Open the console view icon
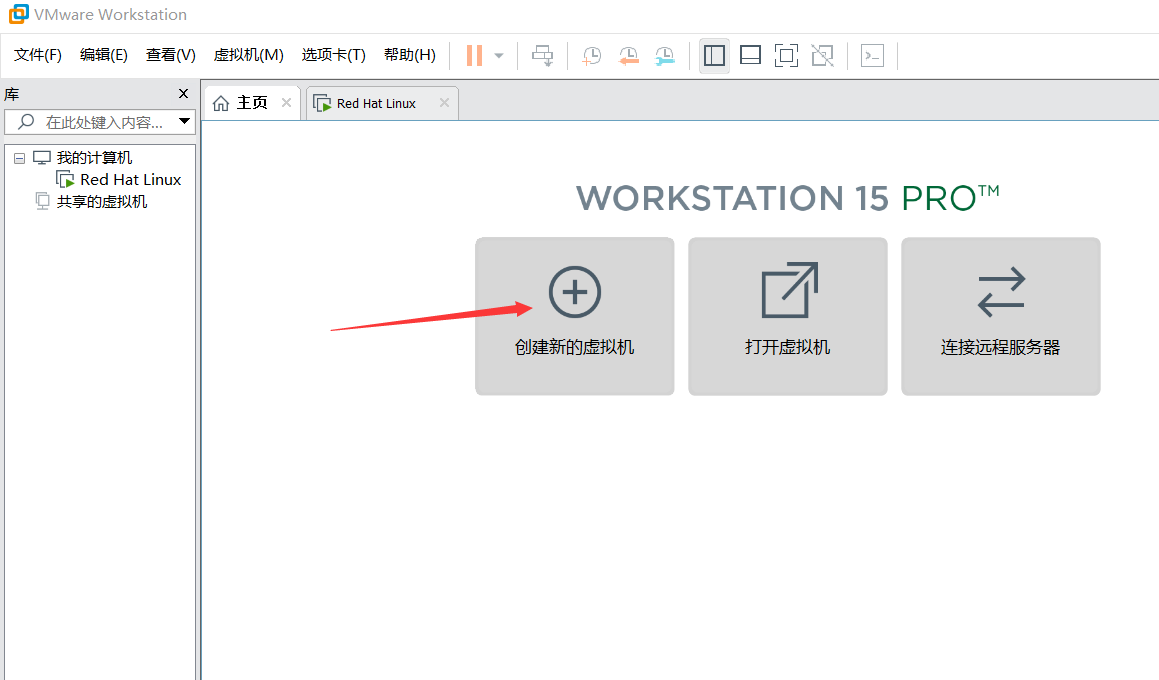 click(872, 55)
